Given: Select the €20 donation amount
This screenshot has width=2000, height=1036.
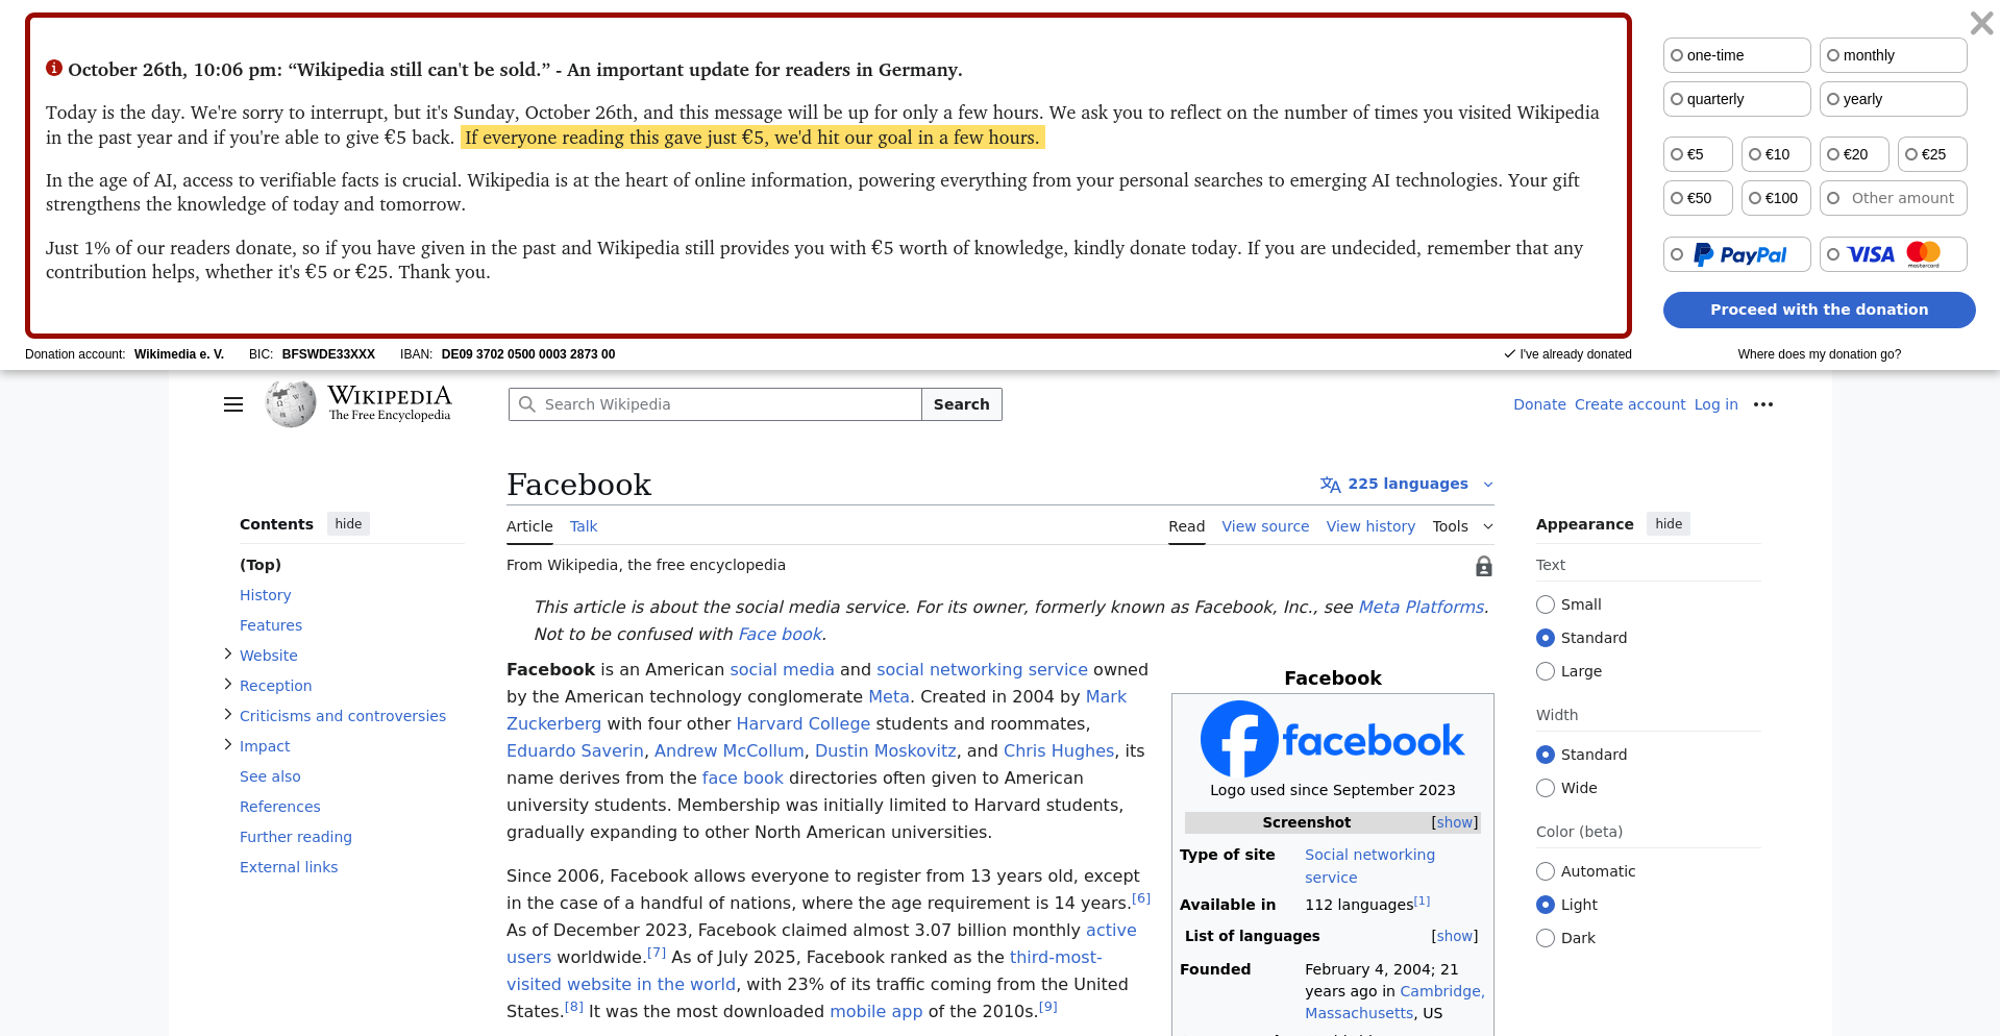Looking at the screenshot, I should 1853,155.
